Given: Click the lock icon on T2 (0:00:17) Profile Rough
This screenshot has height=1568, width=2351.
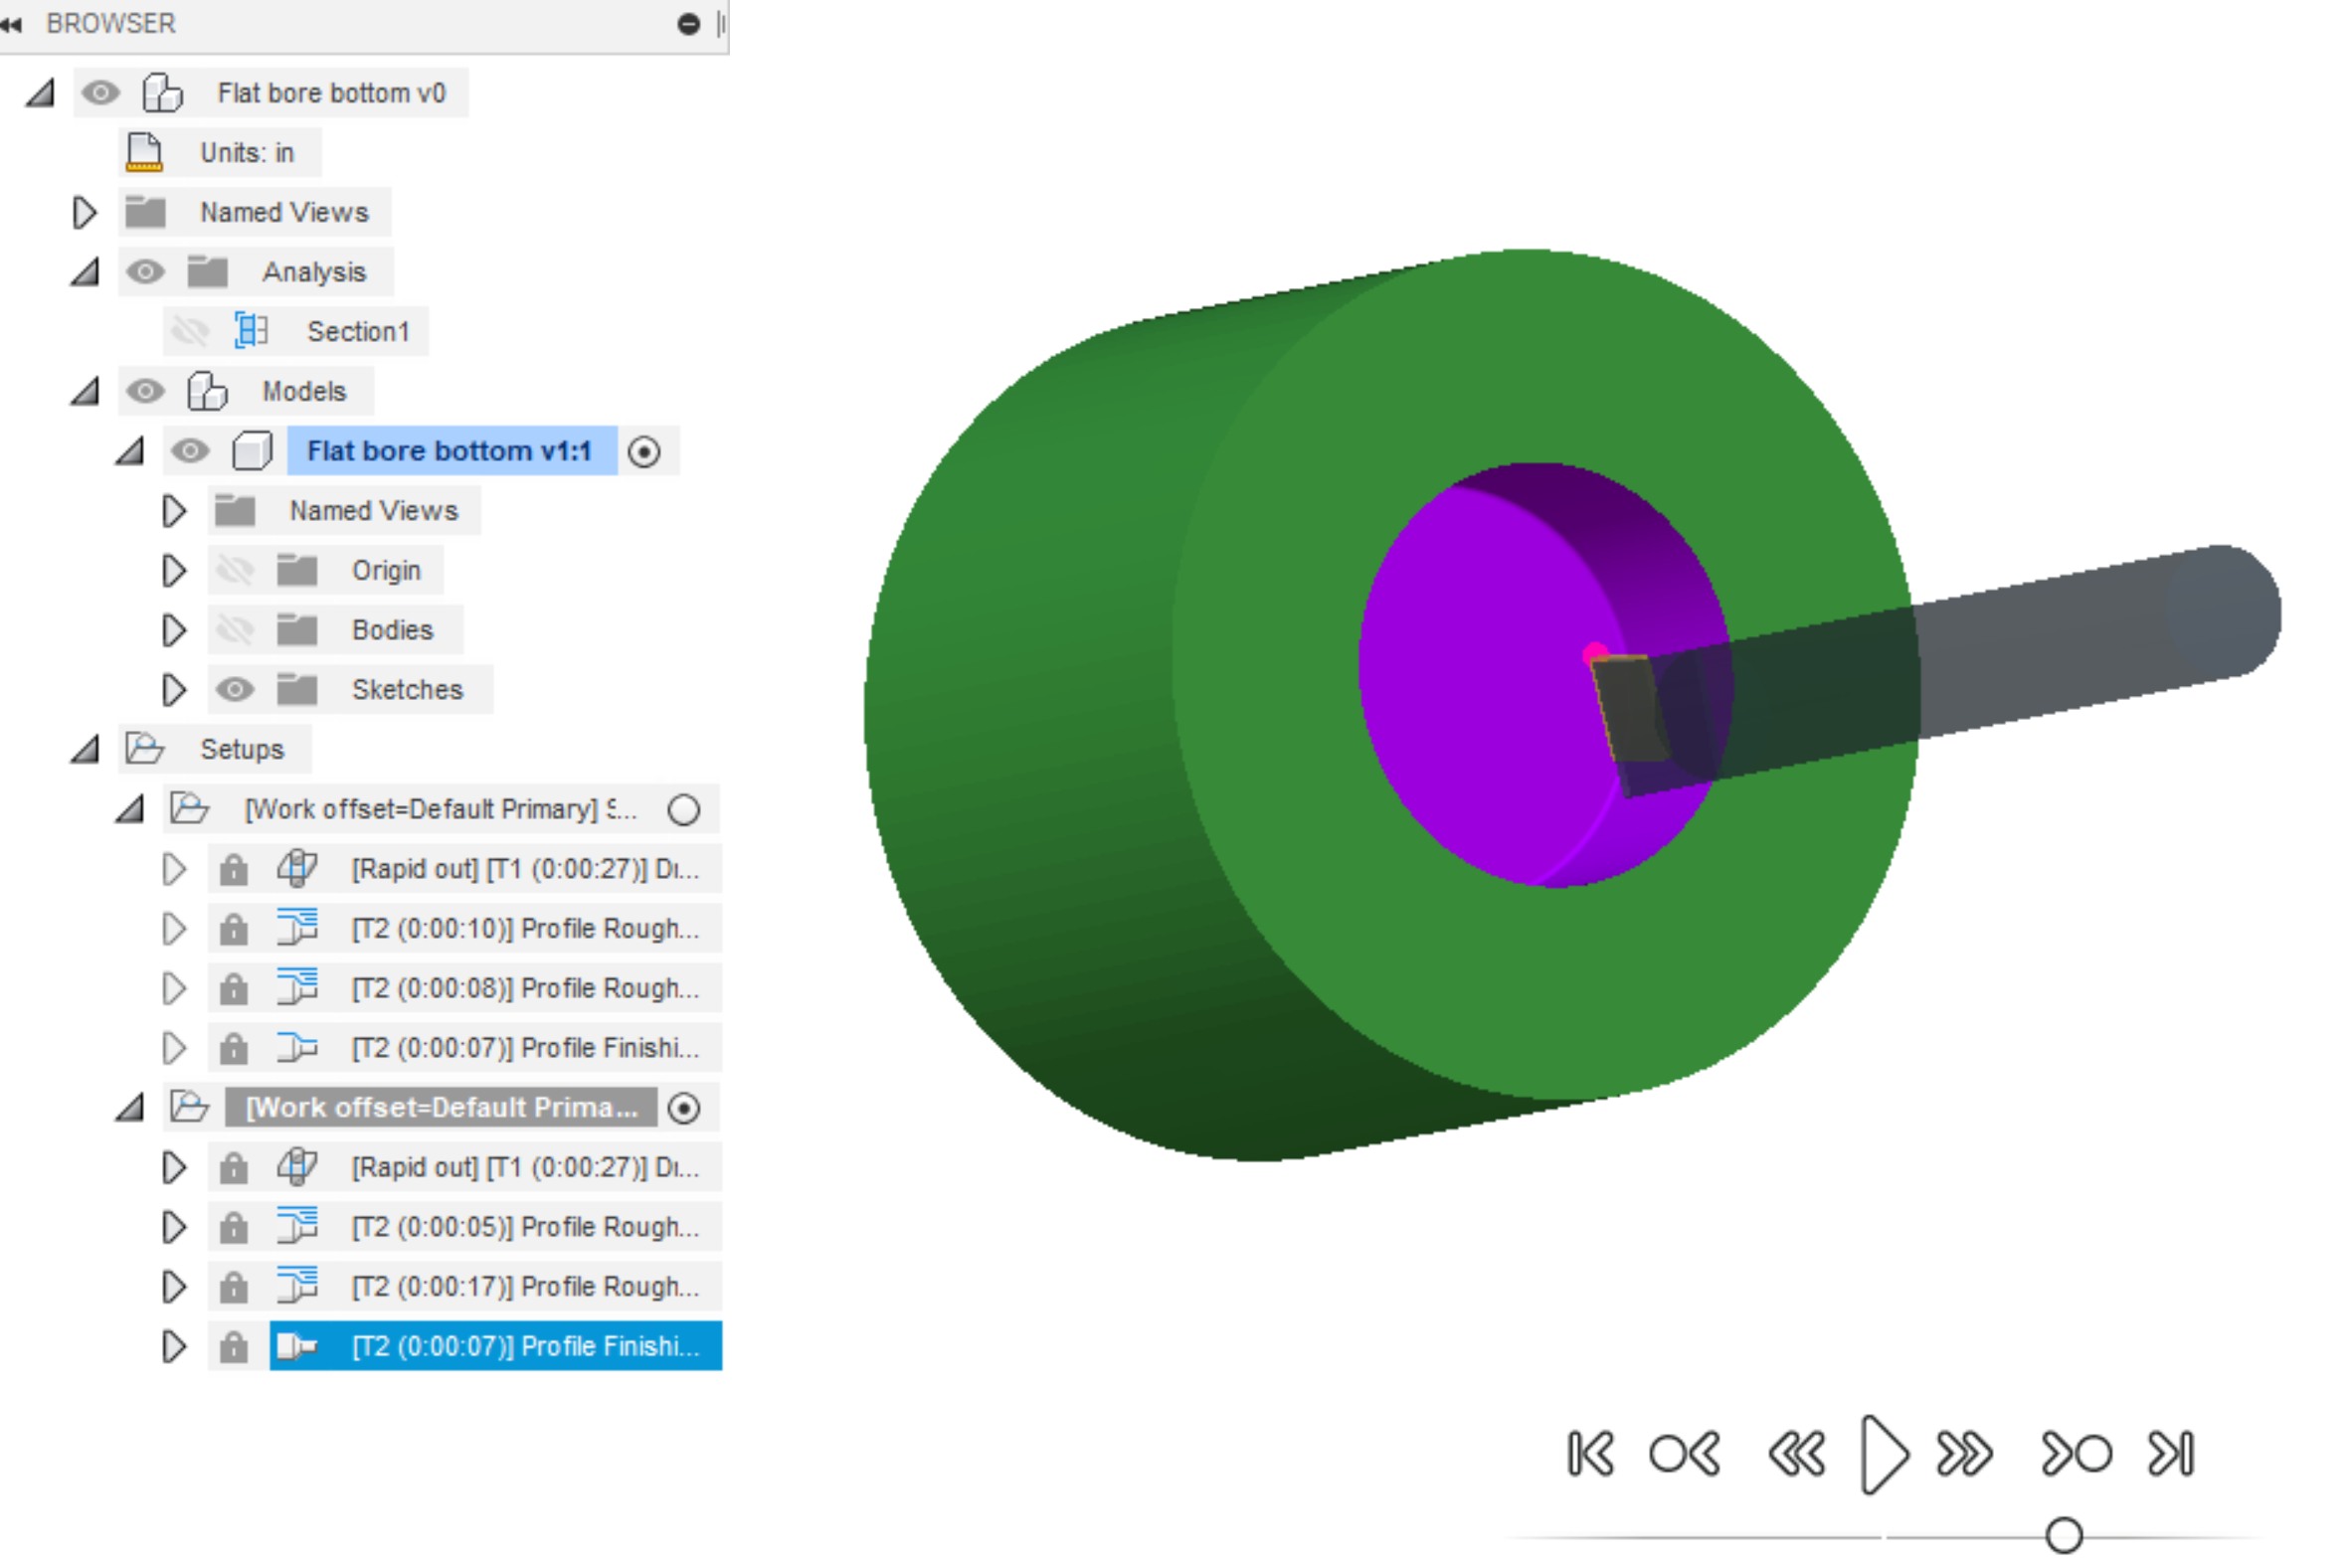Looking at the screenshot, I should pyautogui.click(x=234, y=1287).
